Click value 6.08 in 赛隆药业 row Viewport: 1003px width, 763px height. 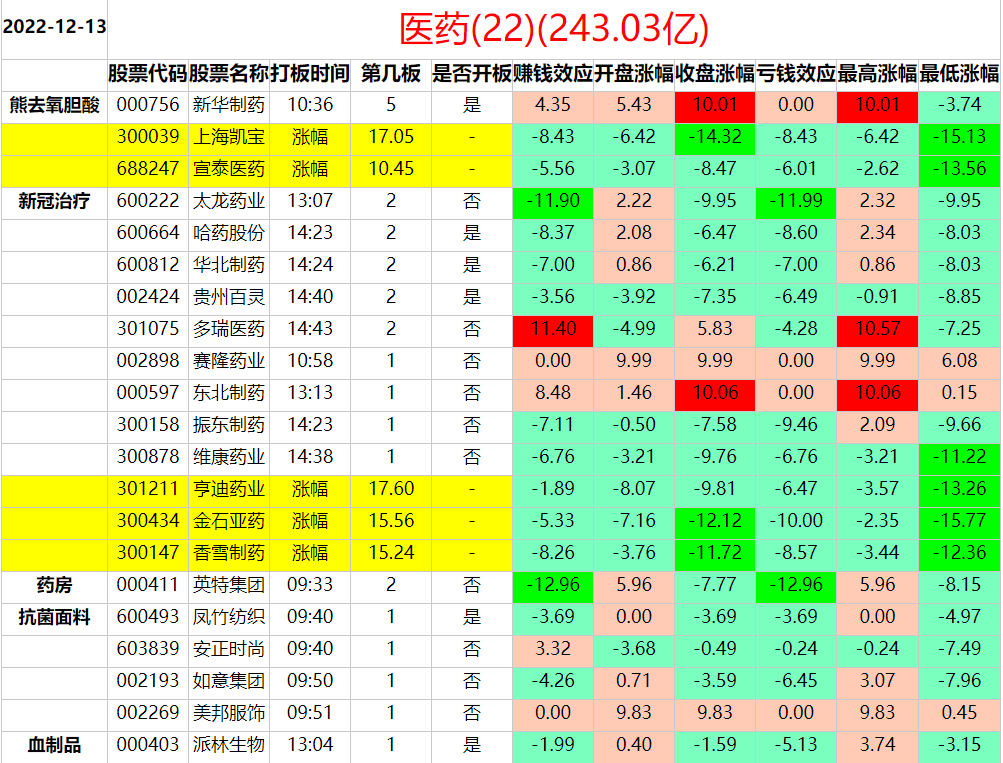960,361
